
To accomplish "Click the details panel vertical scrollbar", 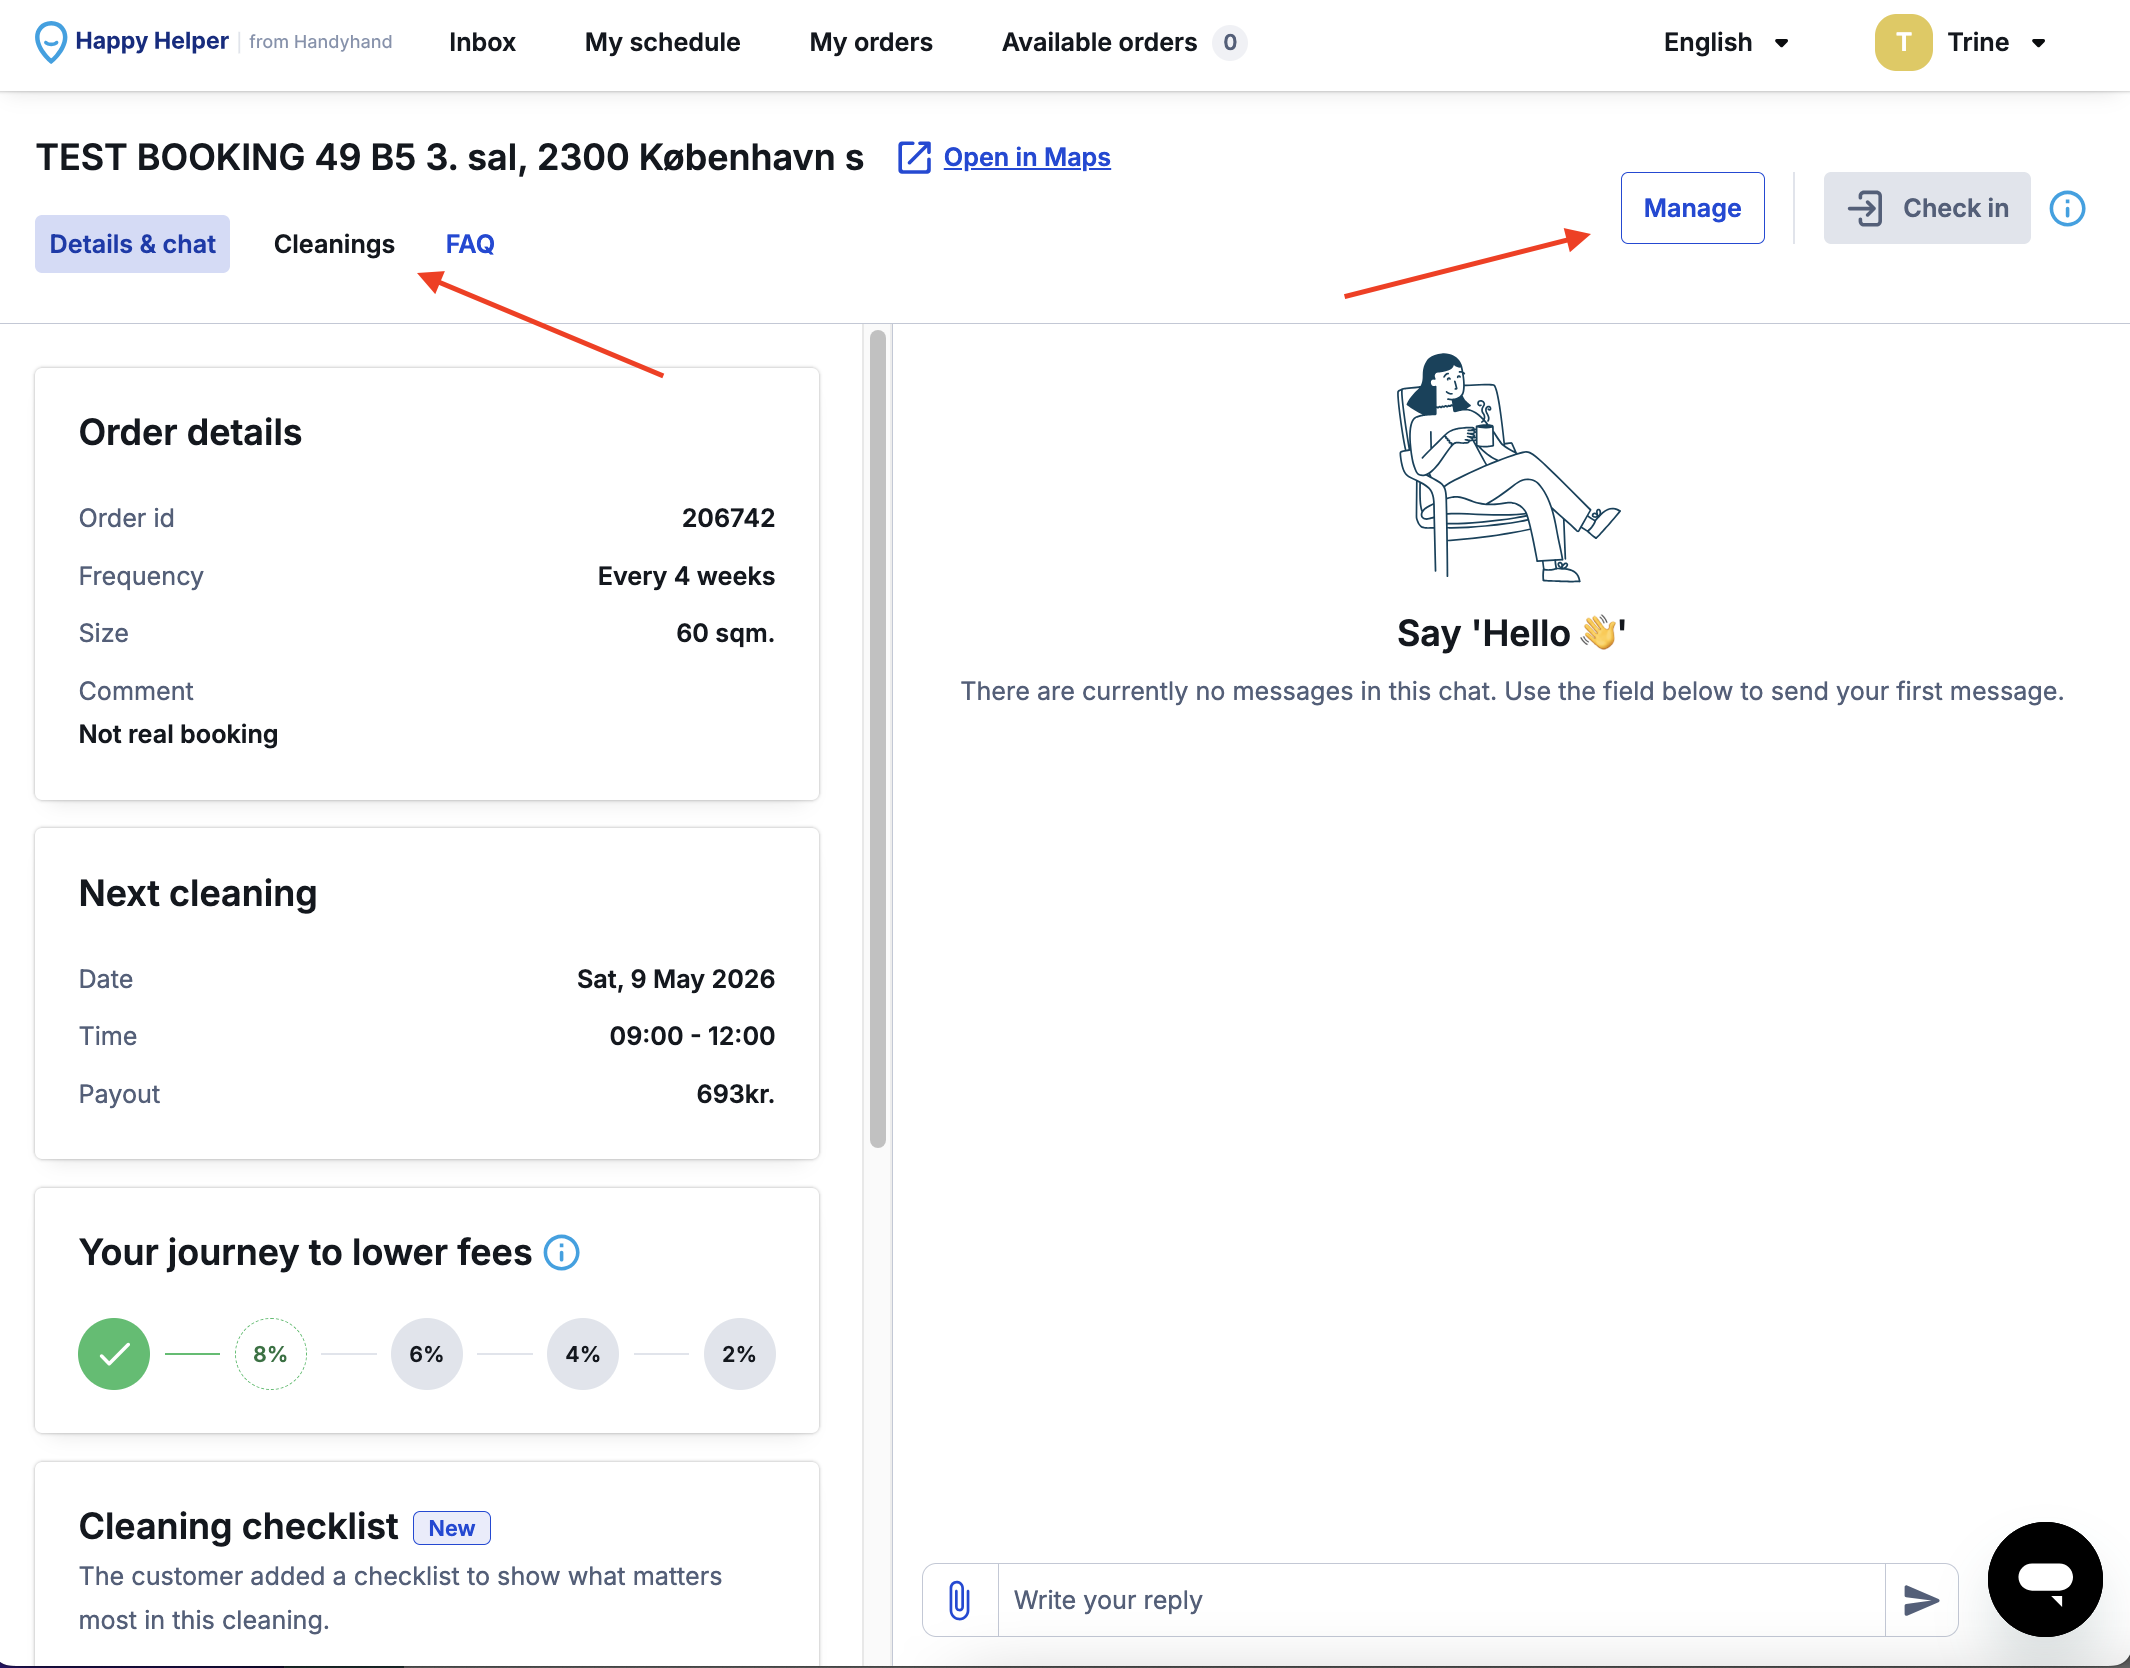I will tap(878, 739).
